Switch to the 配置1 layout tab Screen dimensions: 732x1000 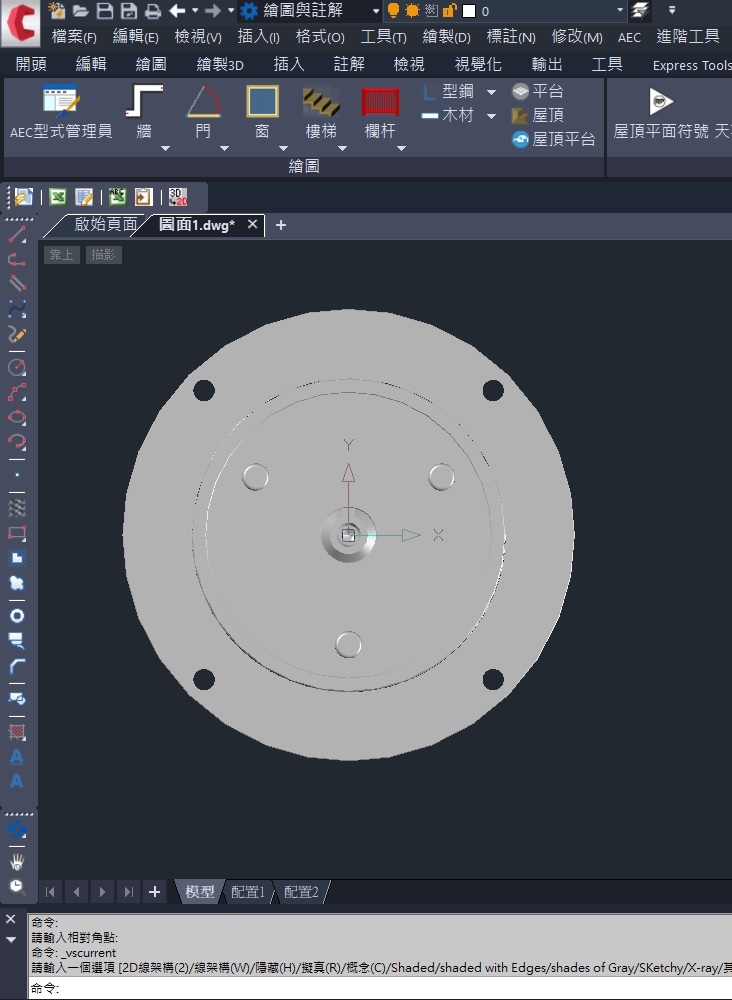click(x=247, y=892)
